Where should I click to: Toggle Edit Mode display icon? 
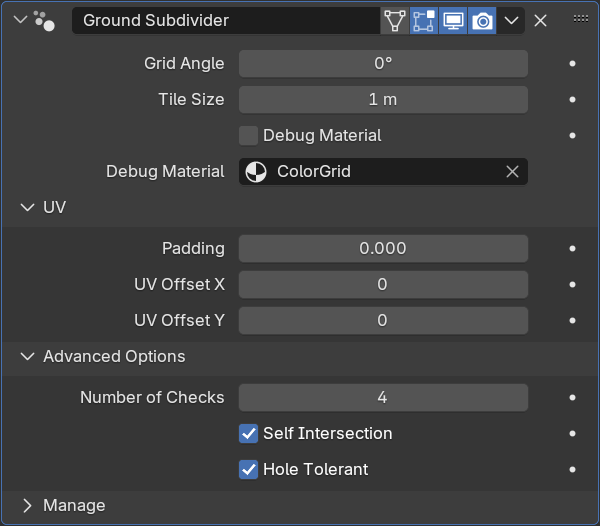(424, 21)
